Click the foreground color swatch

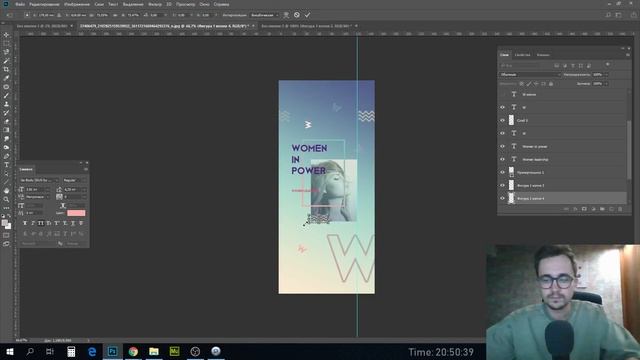4,223
